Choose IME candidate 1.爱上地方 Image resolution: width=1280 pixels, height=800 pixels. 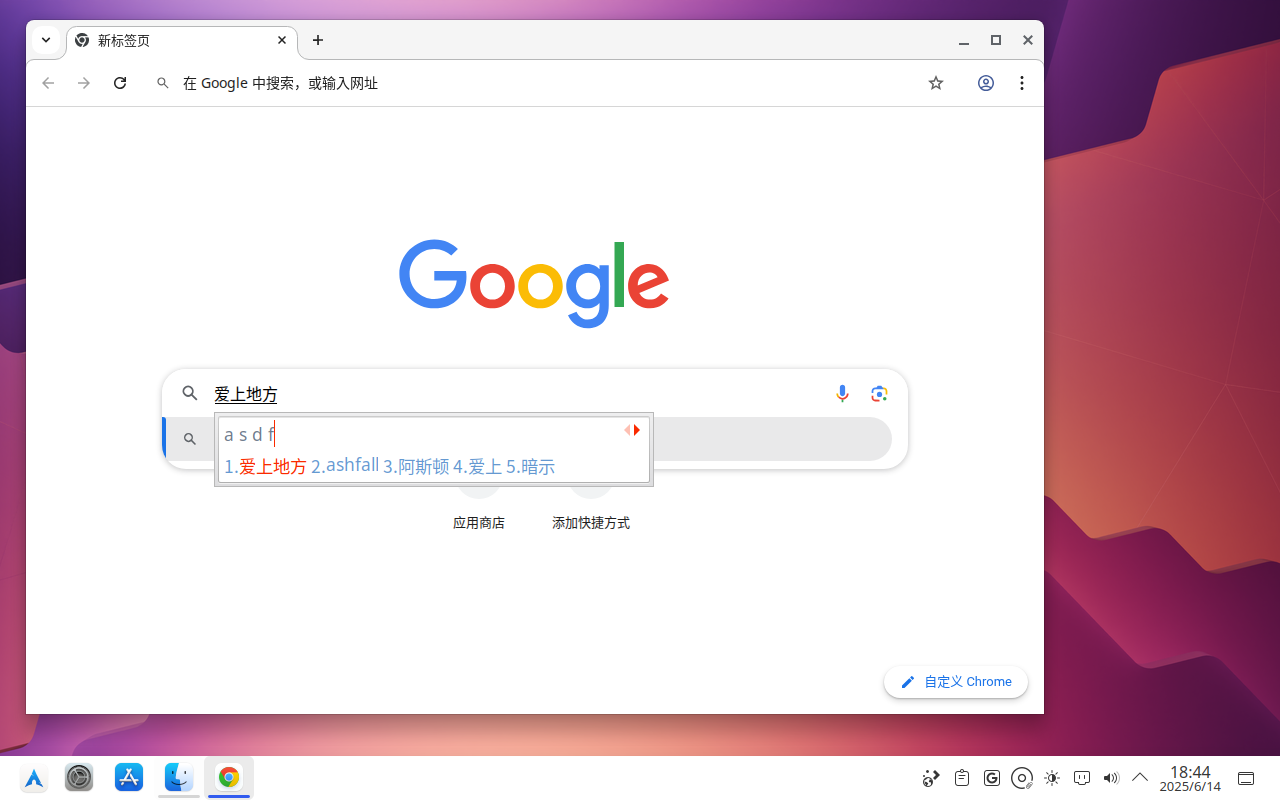click(265, 466)
